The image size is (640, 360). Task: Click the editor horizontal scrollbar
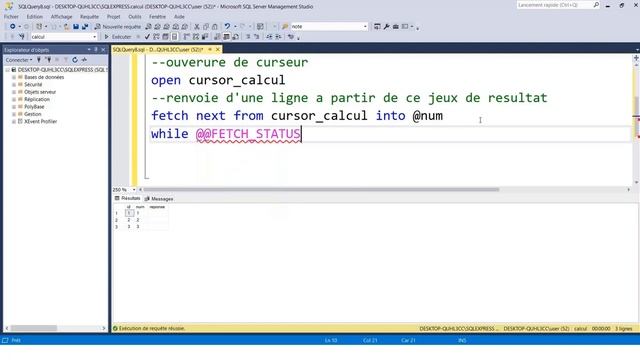click(x=321, y=189)
